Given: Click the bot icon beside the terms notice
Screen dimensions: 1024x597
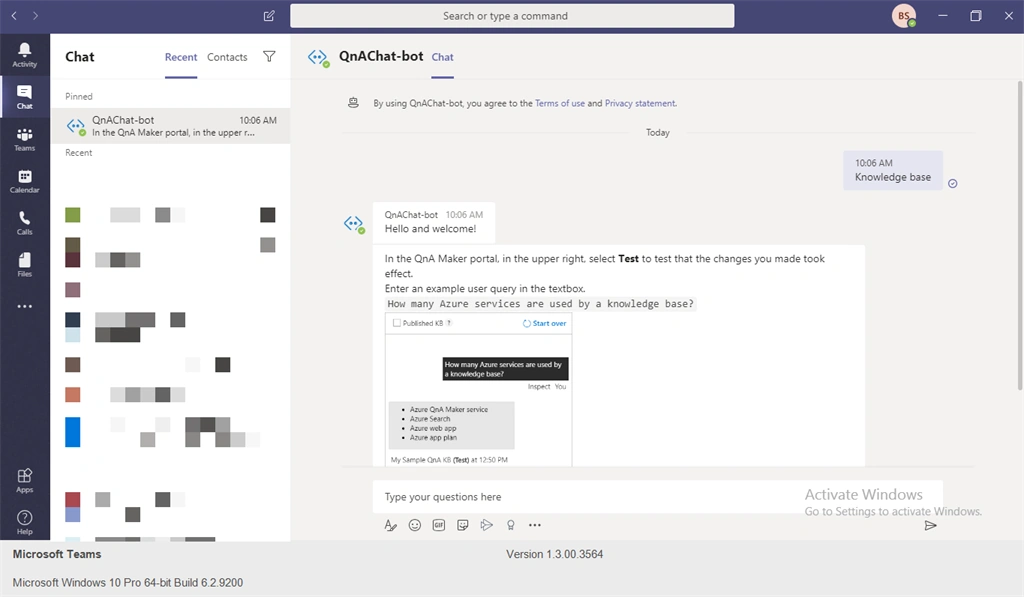Looking at the screenshot, I should [353, 103].
